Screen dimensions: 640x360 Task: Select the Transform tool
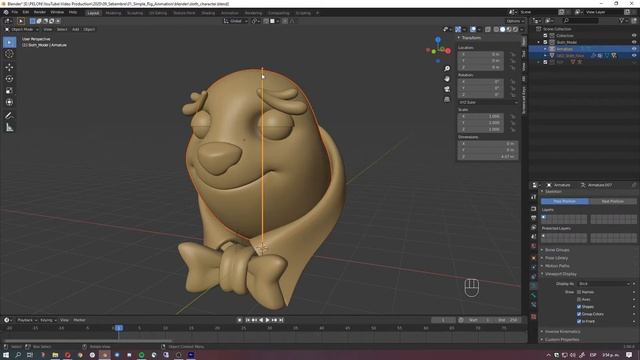point(9,102)
